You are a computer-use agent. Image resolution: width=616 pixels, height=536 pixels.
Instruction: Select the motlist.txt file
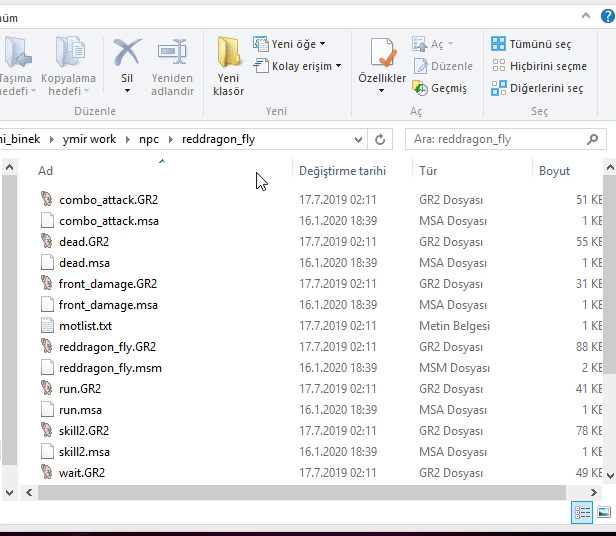point(85,326)
